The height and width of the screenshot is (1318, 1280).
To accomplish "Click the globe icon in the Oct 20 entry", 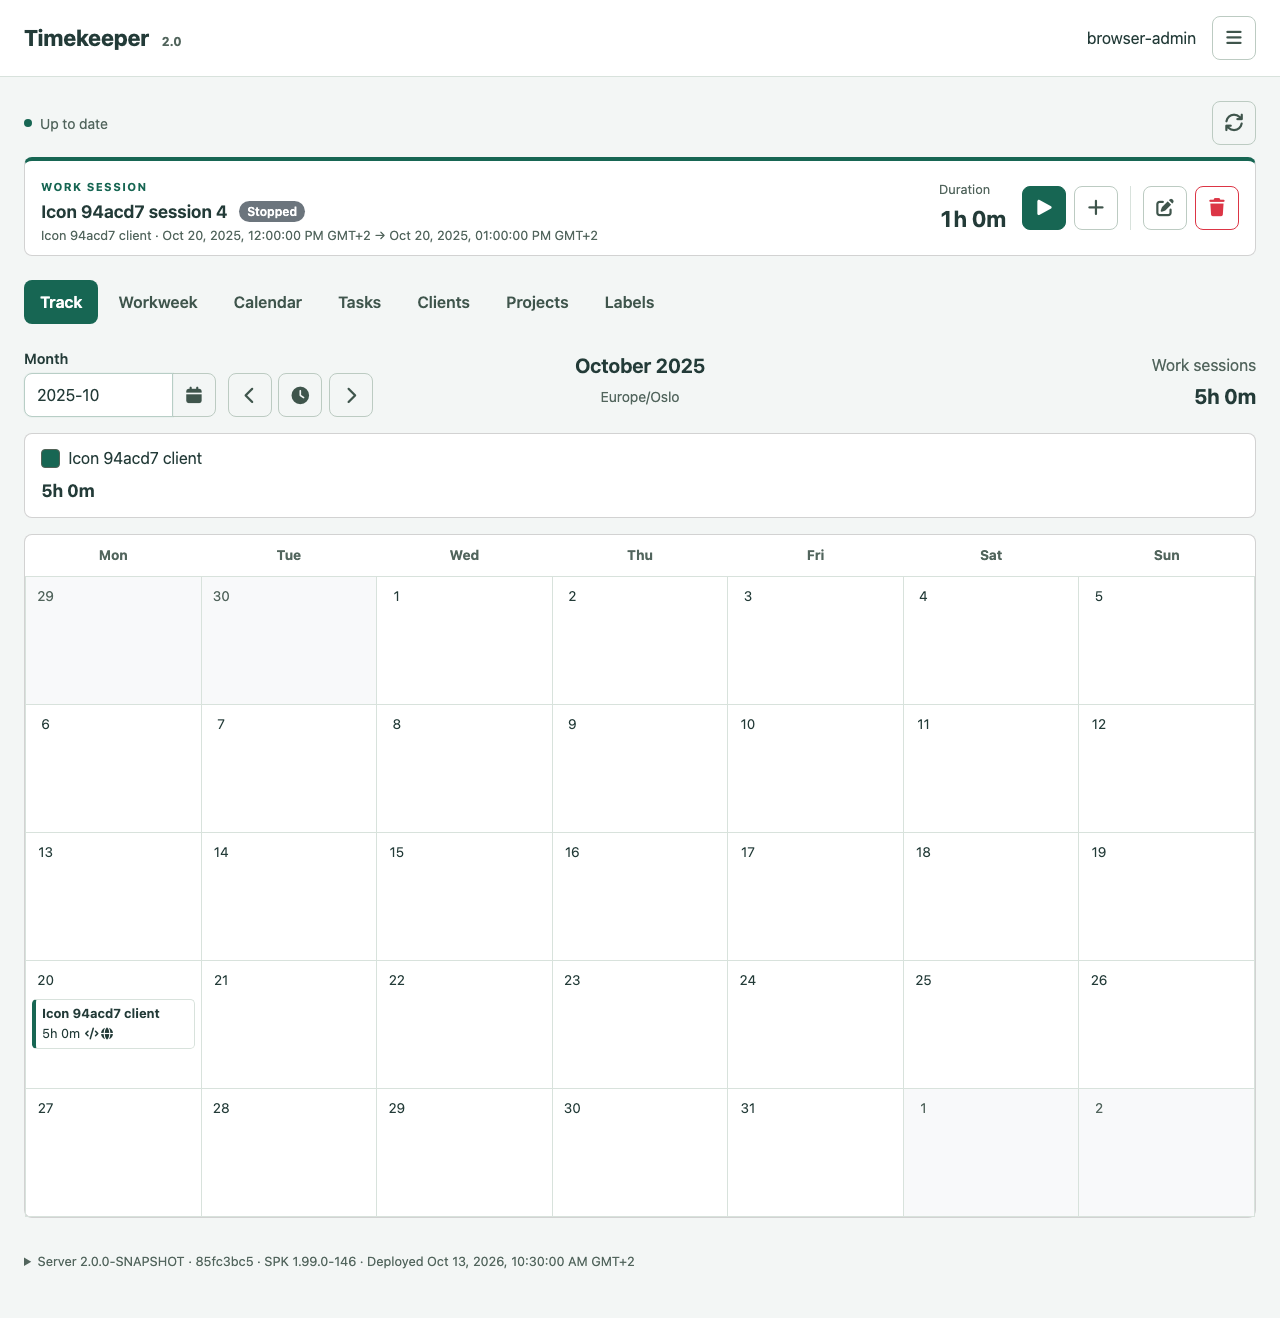I will coord(107,1034).
